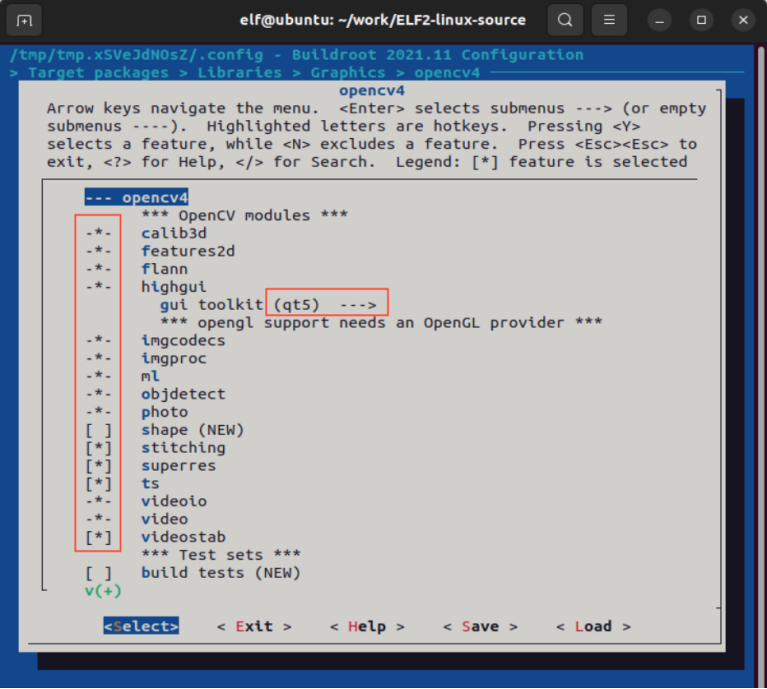The image size is (767, 689).
Task: Select the videoio module entry
Action: [146, 502]
